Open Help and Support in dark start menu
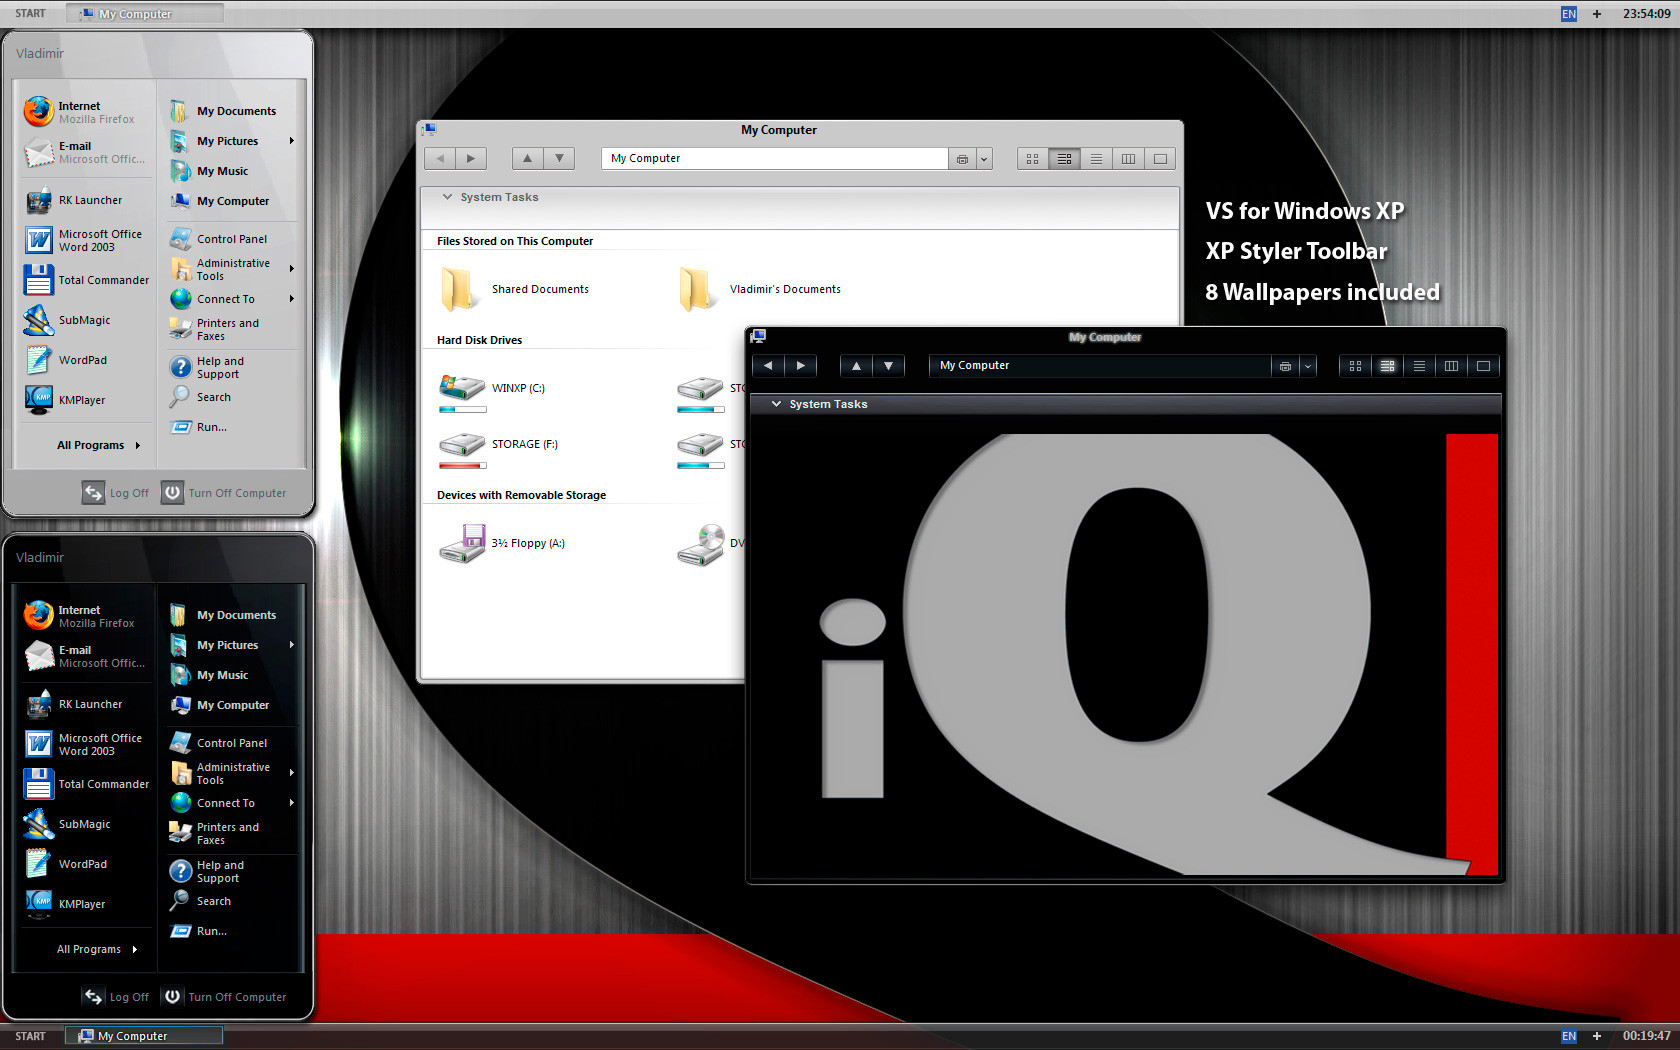The height and width of the screenshot is (1050, 1680). point(208,871)
